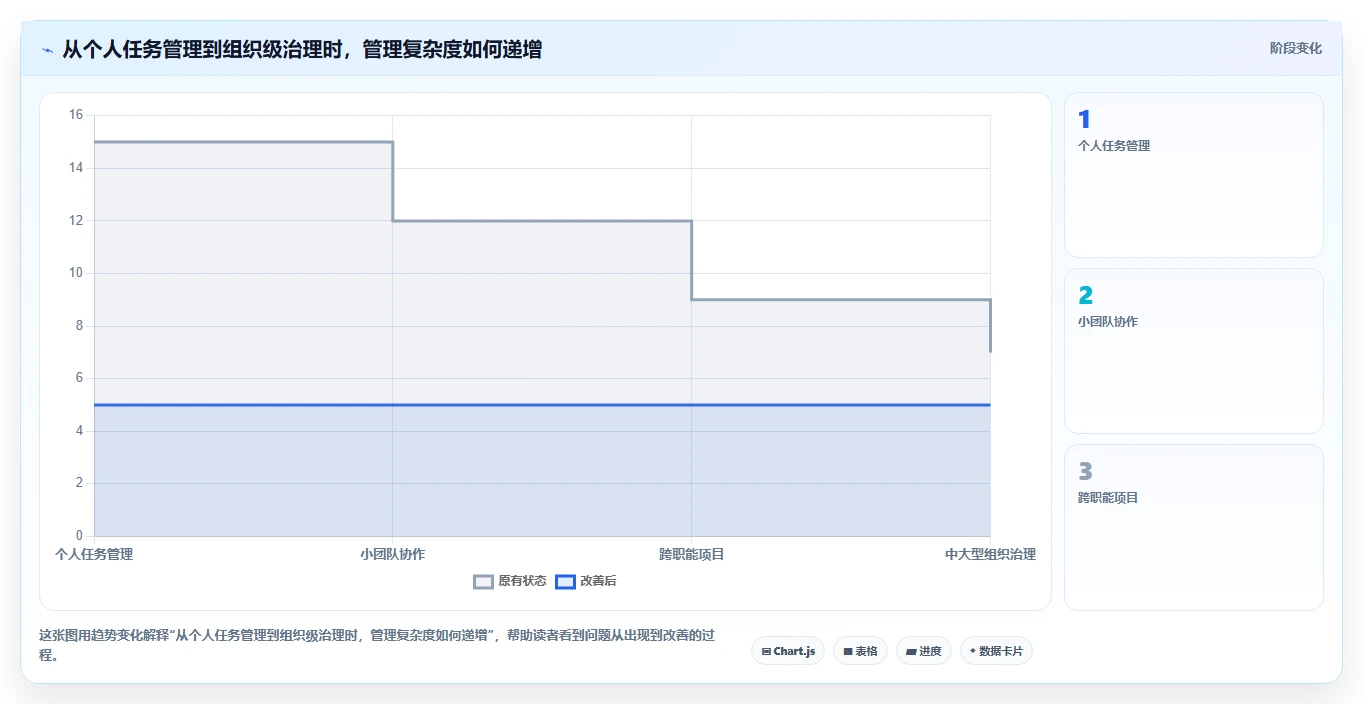Click the x-axis label 小团队协作

(x=393, y=554)
